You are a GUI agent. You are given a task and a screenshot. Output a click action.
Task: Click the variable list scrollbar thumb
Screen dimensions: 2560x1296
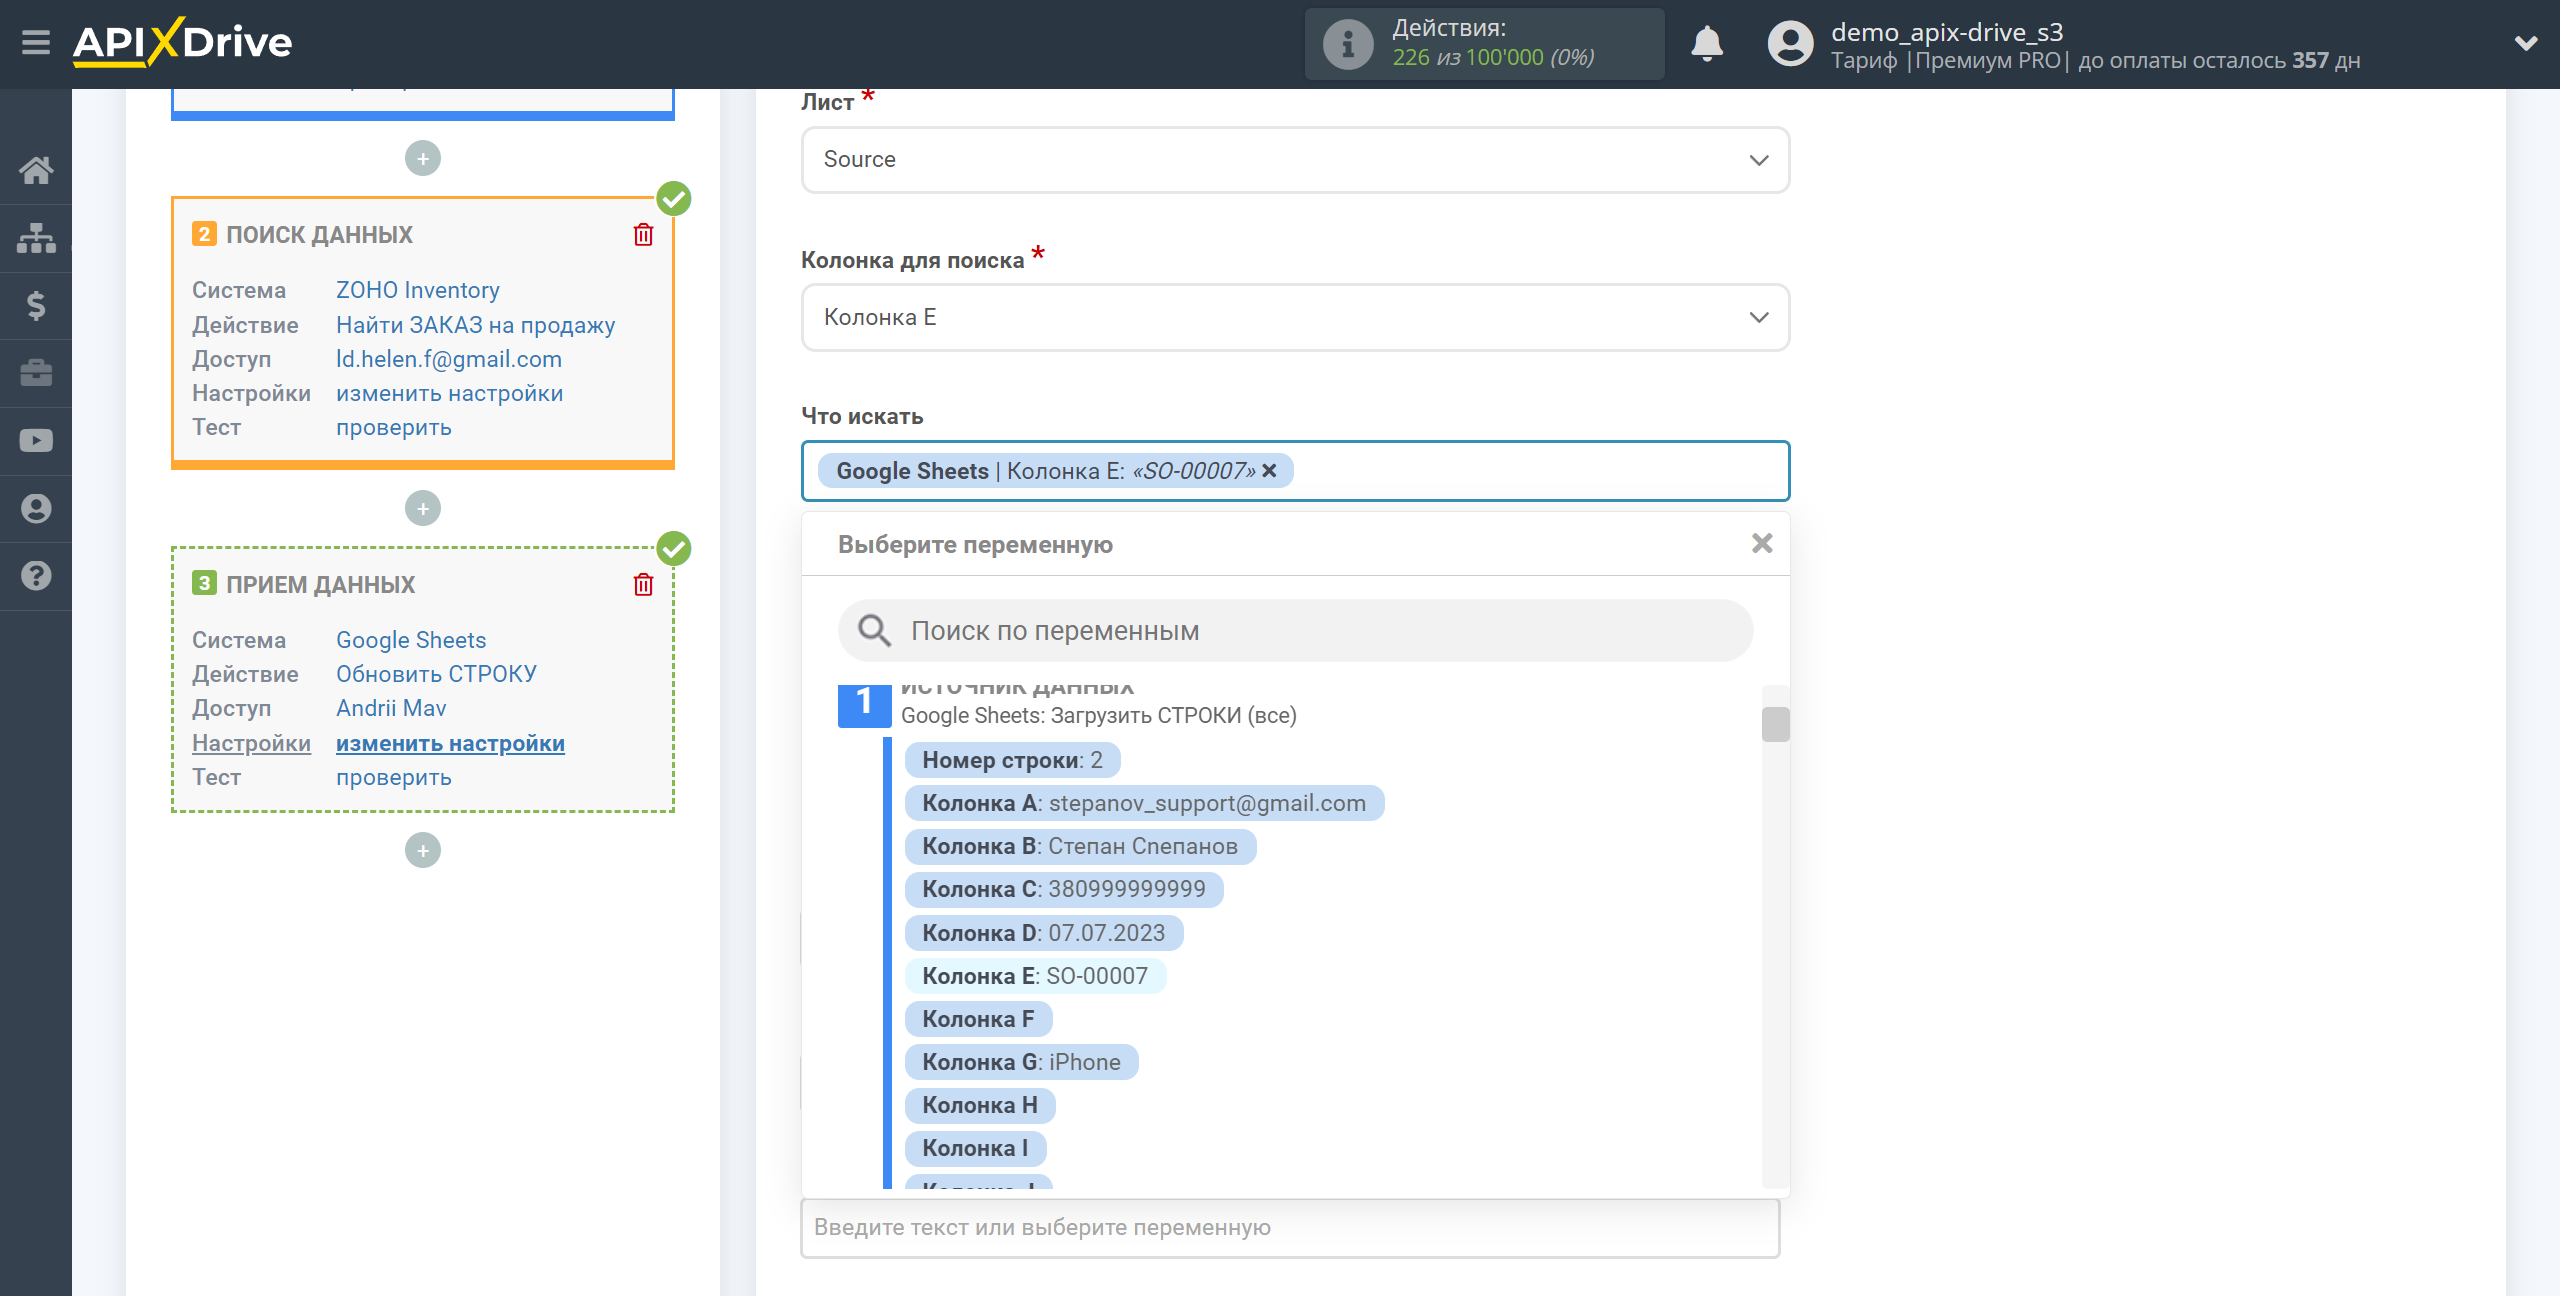coord(1775,724)
